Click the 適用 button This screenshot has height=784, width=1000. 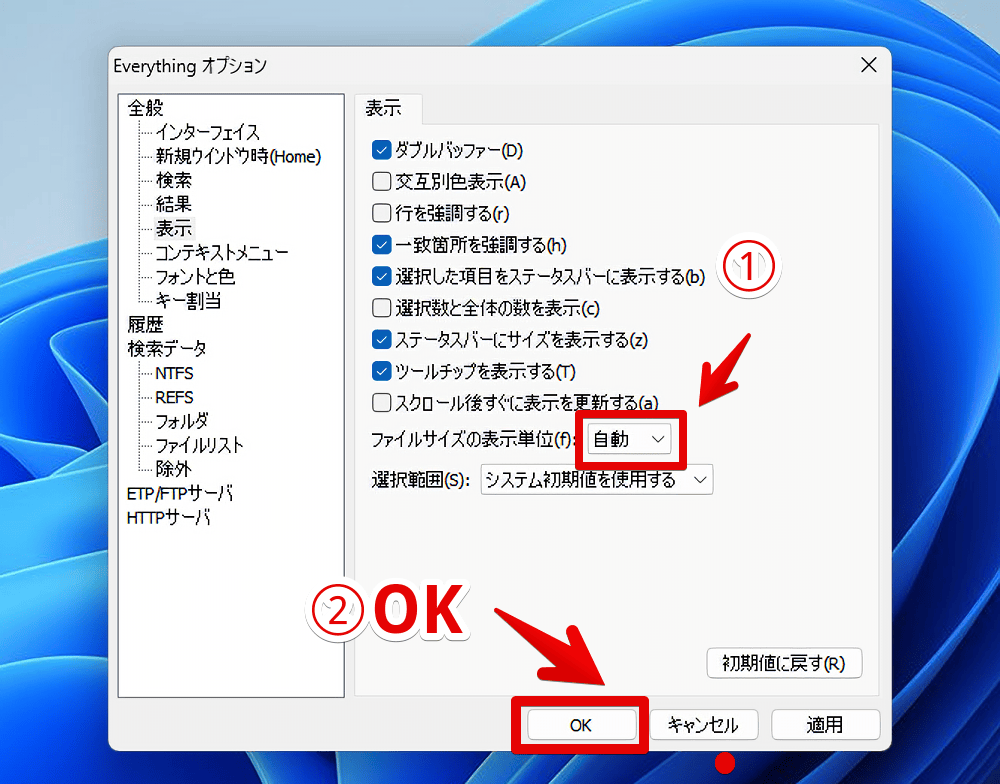[825, 725]
